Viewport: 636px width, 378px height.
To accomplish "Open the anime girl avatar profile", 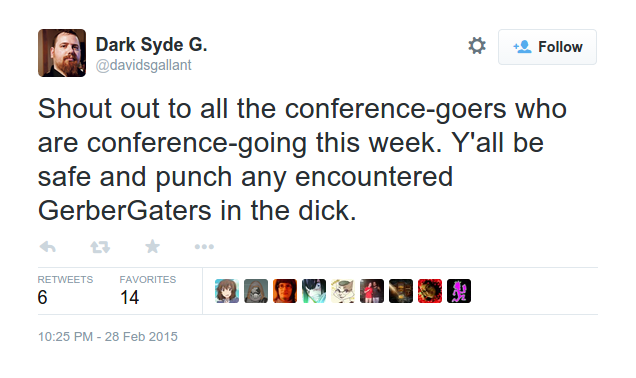I will pos(227,291).
